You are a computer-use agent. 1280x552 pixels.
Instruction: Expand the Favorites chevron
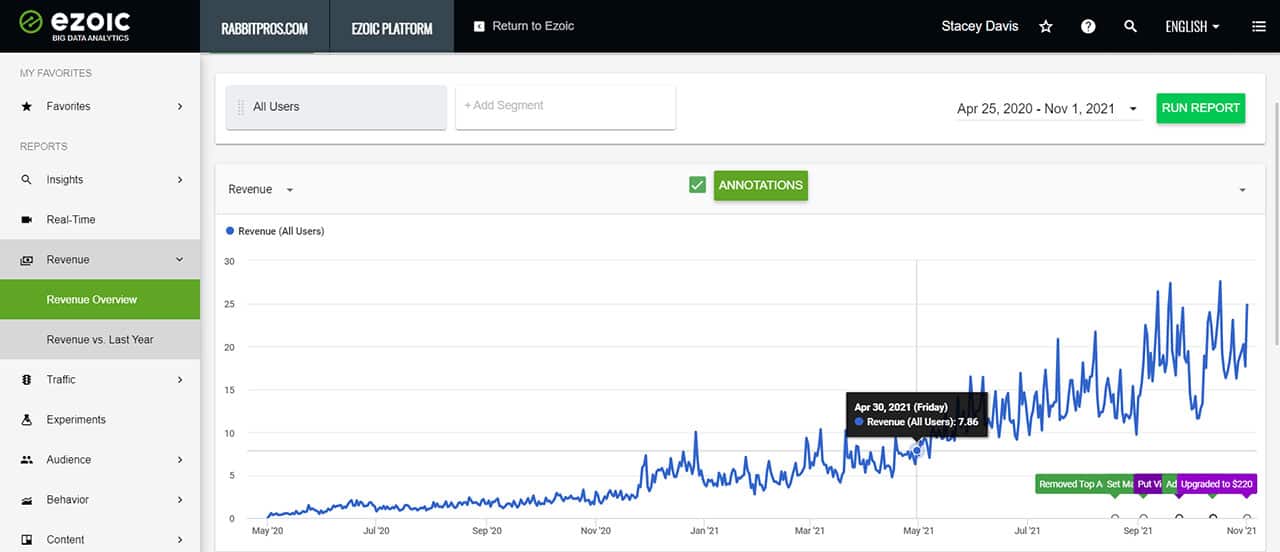[x=180, y=106]
